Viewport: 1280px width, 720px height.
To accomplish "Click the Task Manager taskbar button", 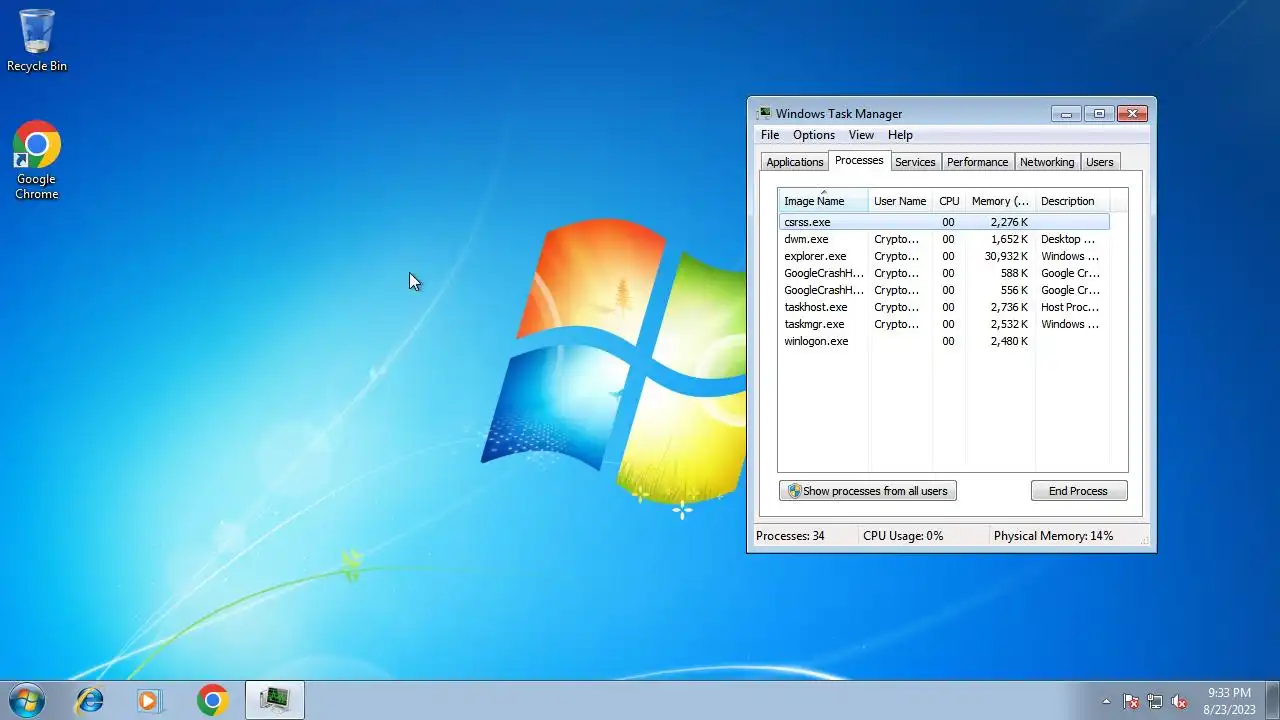I will (x=274, y=700).
